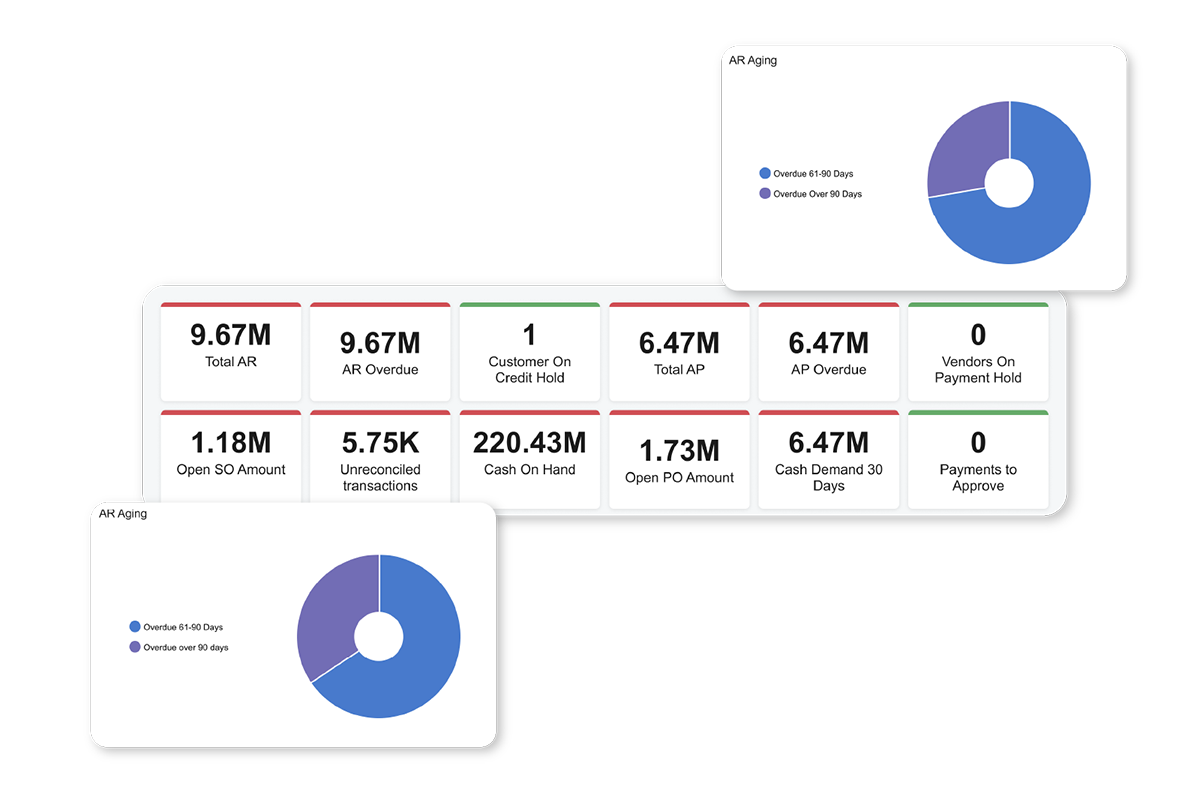Toggle 'Overdue Over 90 Days' label in upper chart
The height and width of the screenshot is (800, 1200).
point(817,194)
